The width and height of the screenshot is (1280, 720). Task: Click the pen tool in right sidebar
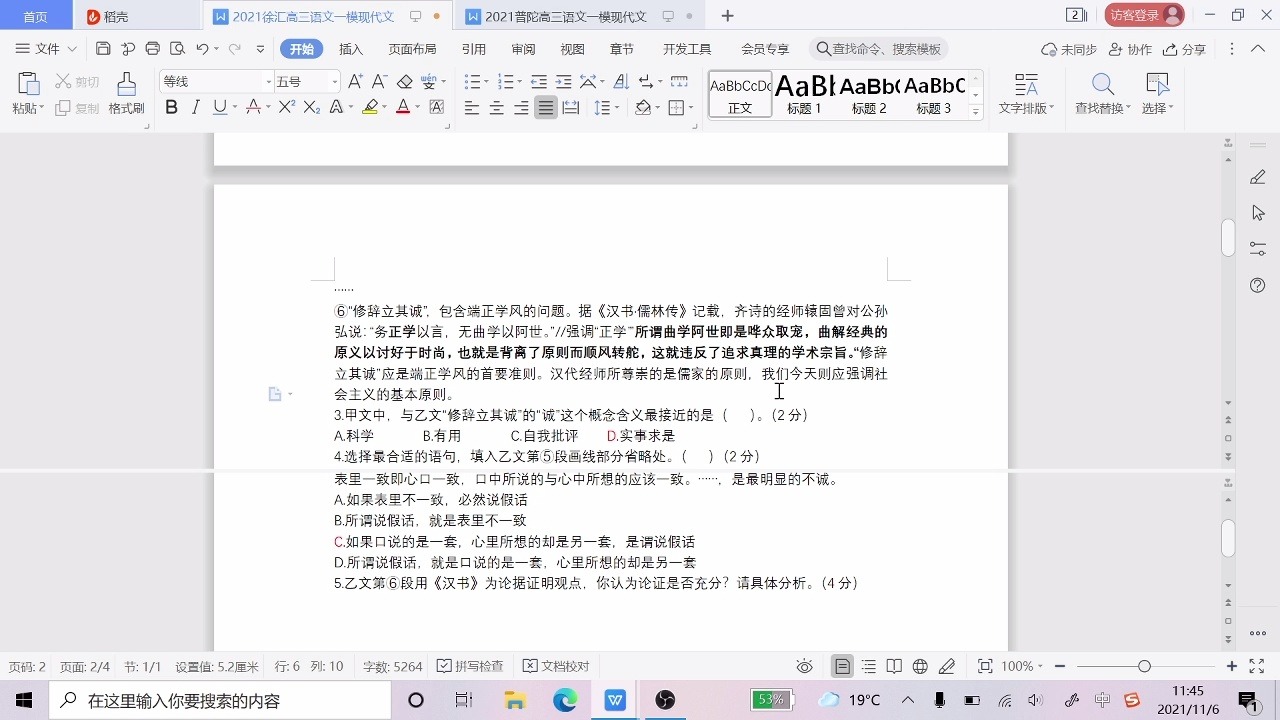pyautogui.click(x=1258, y=177)
